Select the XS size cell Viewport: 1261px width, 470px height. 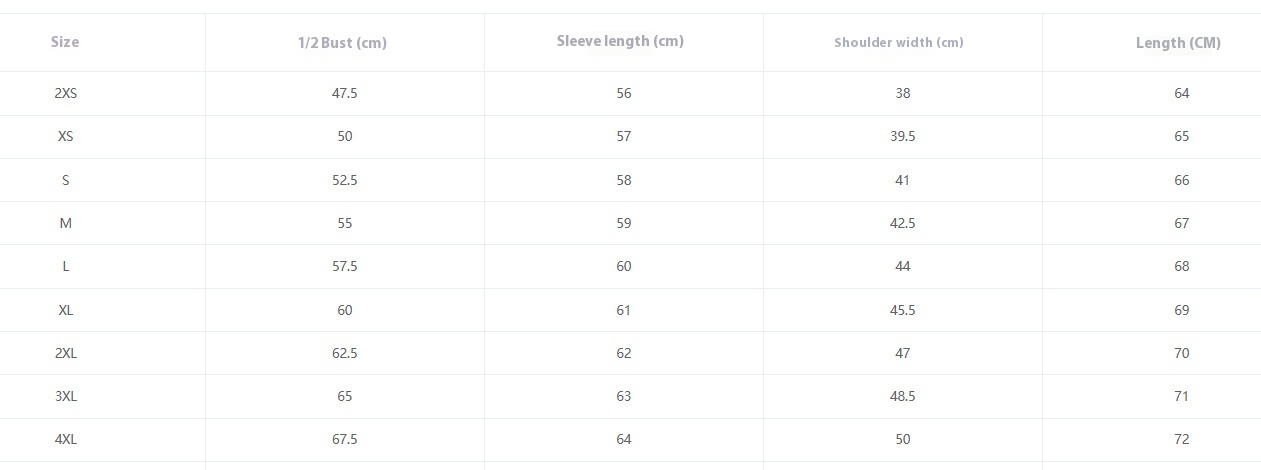[66, 136]
